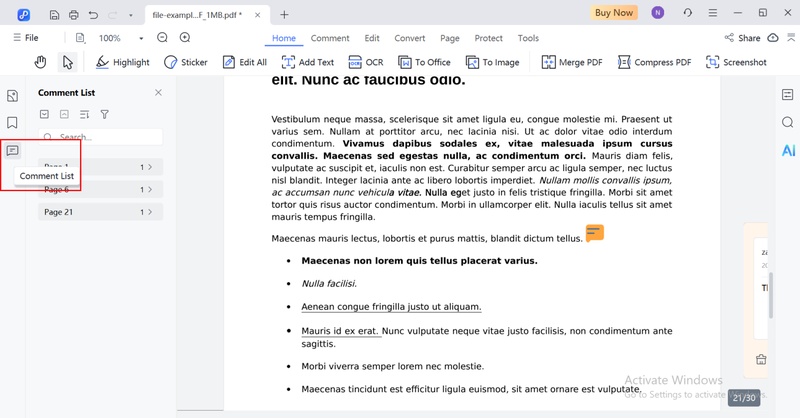Expand all comments icon in Comment List
This screenshot has height=418, width=800.
(44, 114)
